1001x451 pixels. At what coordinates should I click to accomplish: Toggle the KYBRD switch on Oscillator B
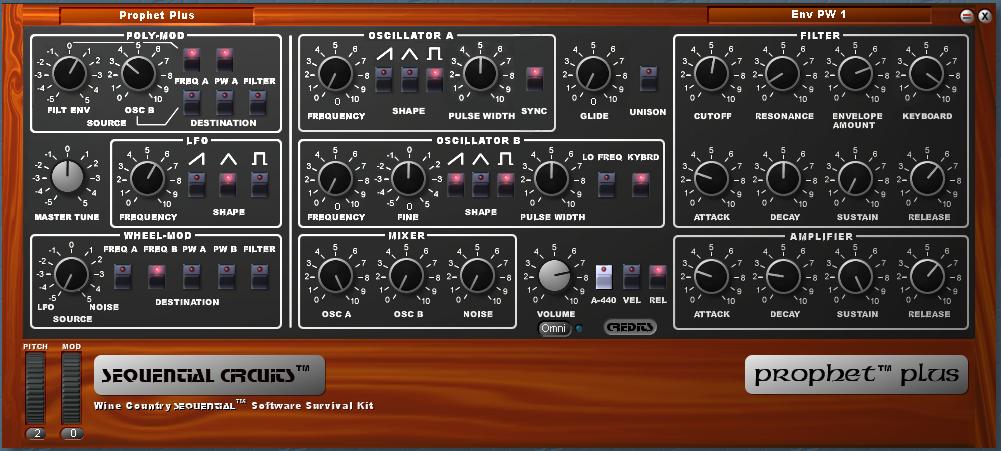(641, 184)
